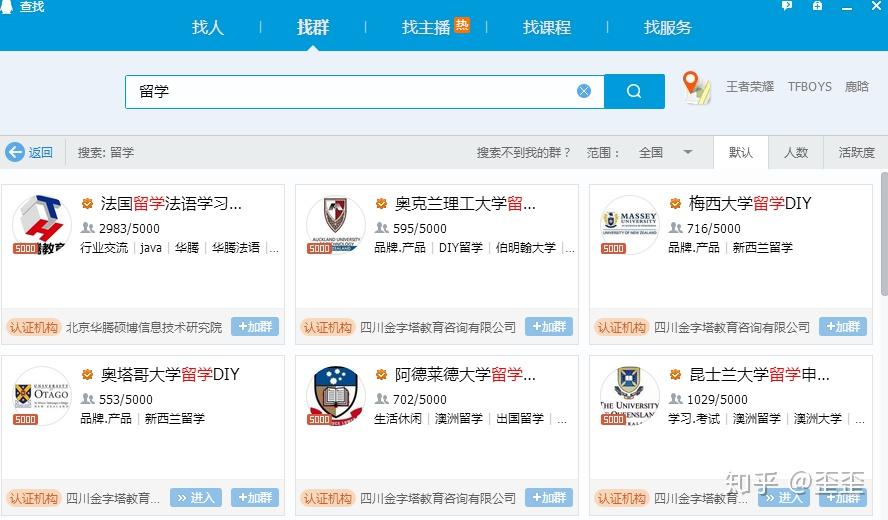The image size is (888, 520).
Task: Click the 学习.考试 tag under 昆士兰大学
Action: [694, 419]
